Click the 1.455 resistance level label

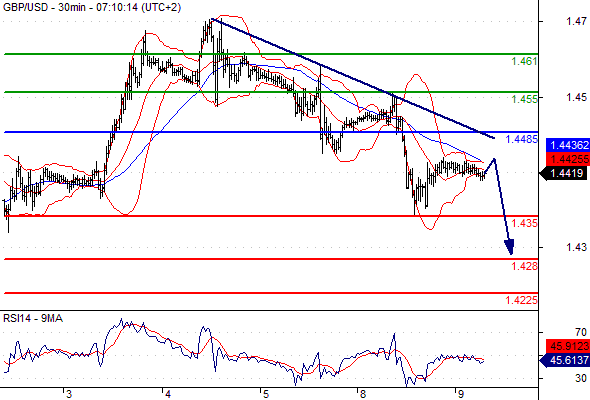[x=524, y=99]
